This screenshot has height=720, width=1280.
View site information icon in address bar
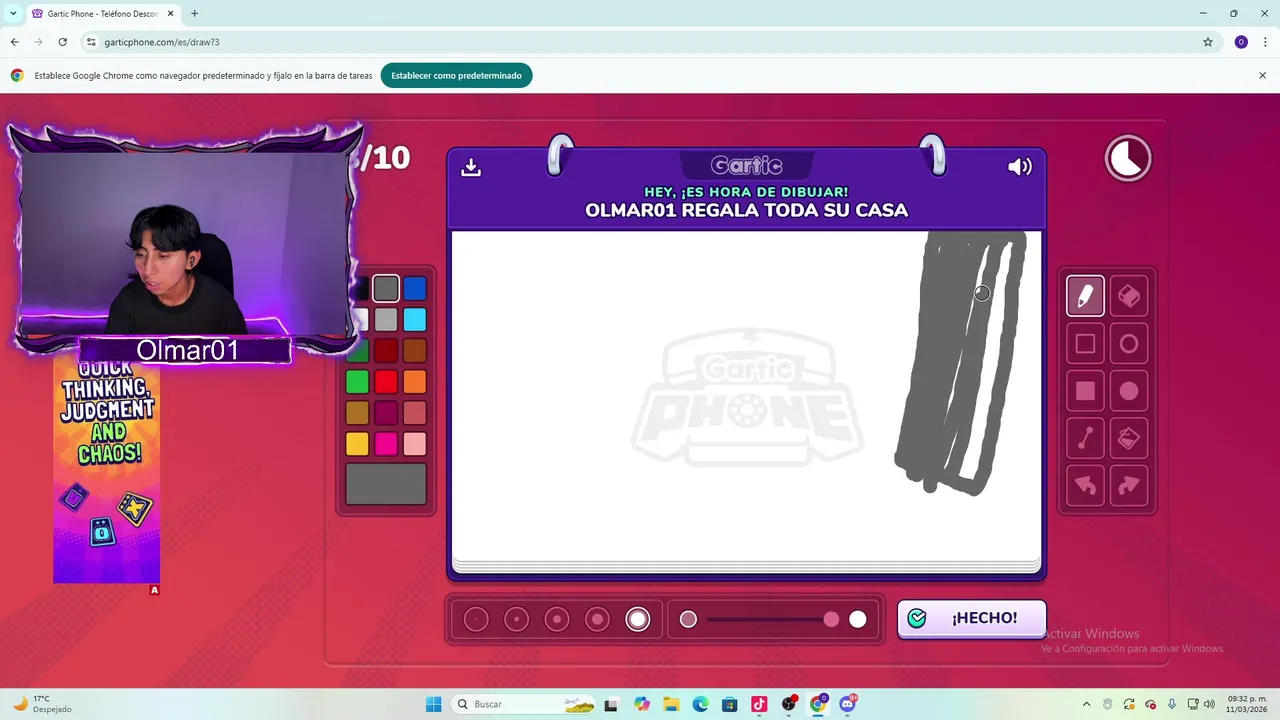coord(91,42)
